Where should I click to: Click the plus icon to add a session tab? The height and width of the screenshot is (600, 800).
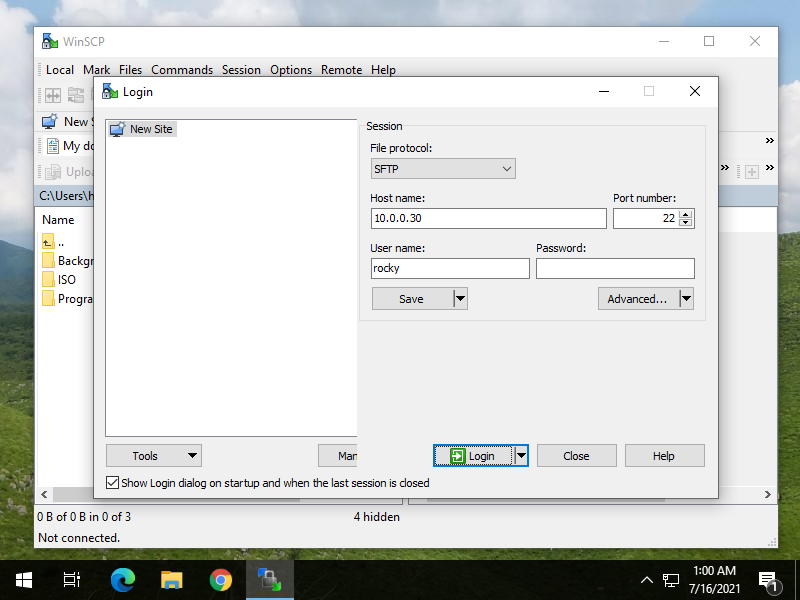tap(751, 171)
